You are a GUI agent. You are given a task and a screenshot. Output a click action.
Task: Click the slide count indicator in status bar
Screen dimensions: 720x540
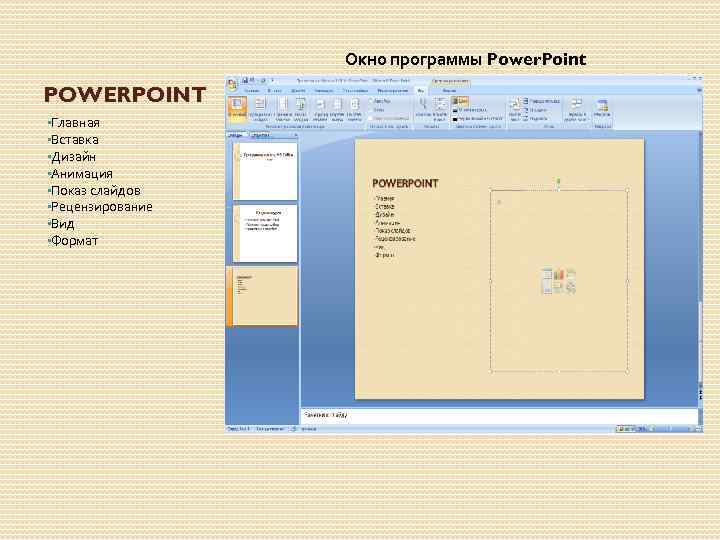[239, 429]
